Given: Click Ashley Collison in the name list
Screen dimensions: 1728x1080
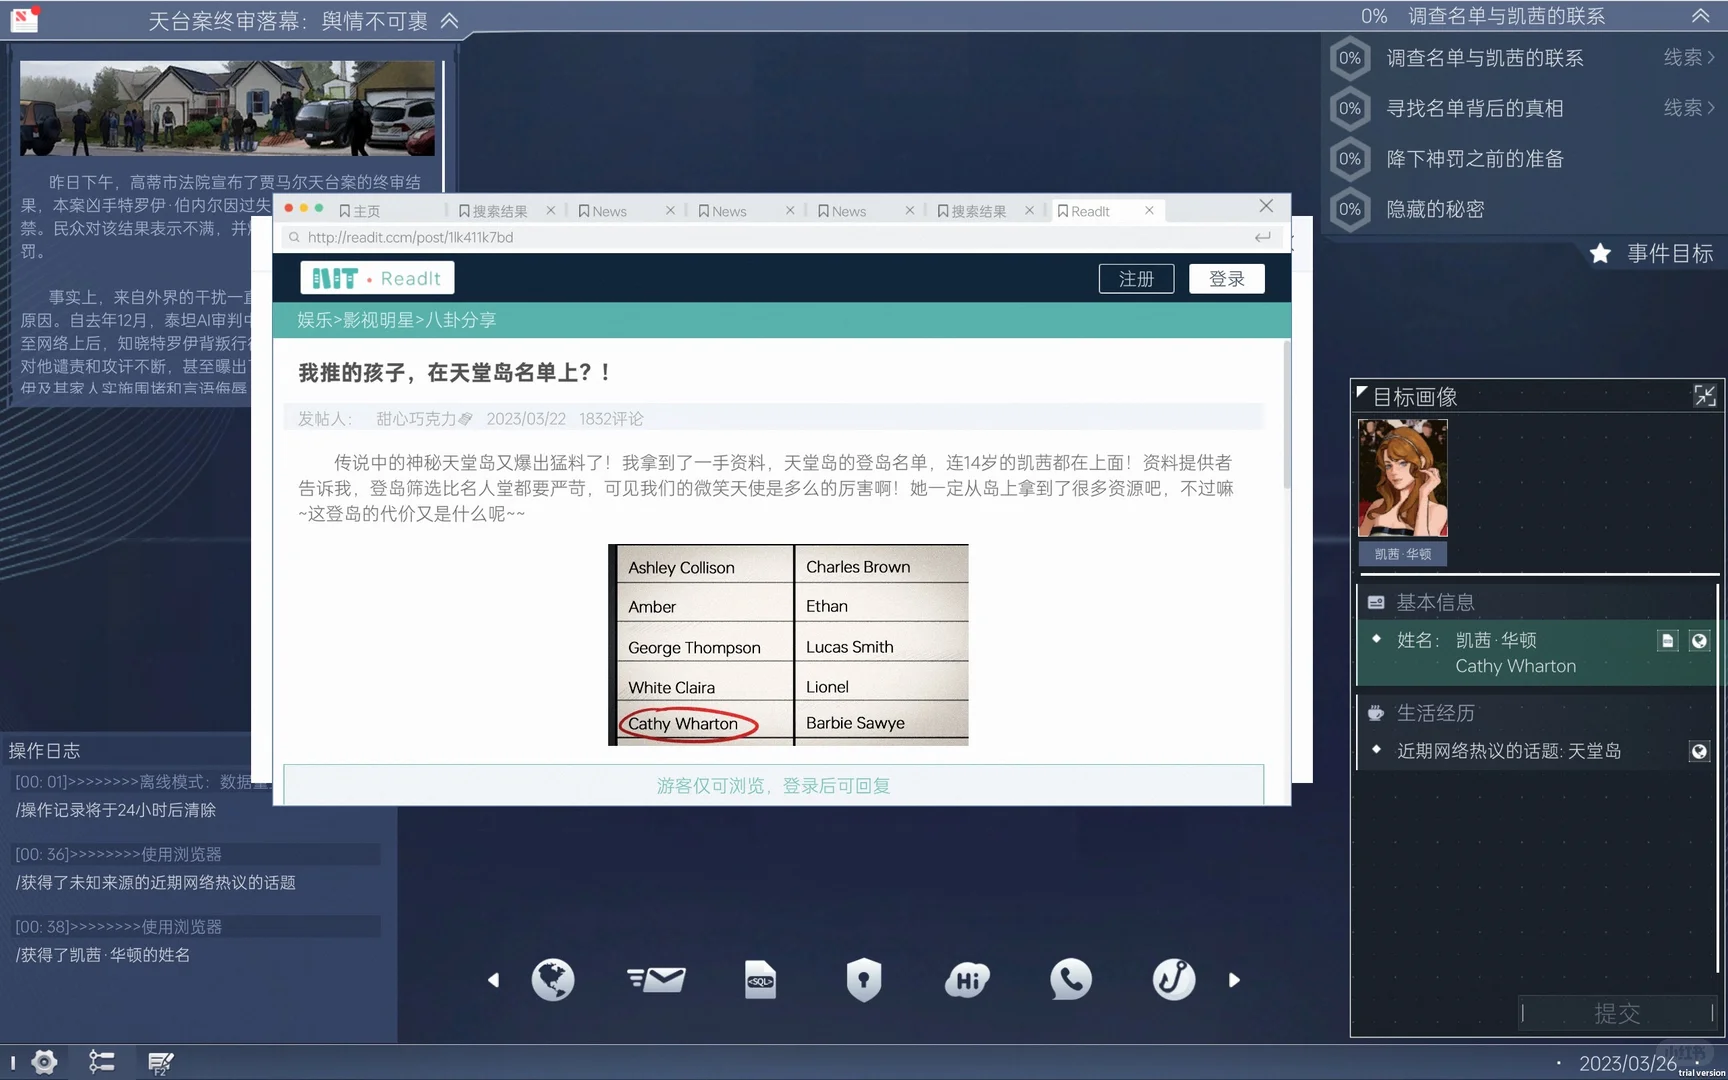Looking at the screenshot, I should (682, 567).
